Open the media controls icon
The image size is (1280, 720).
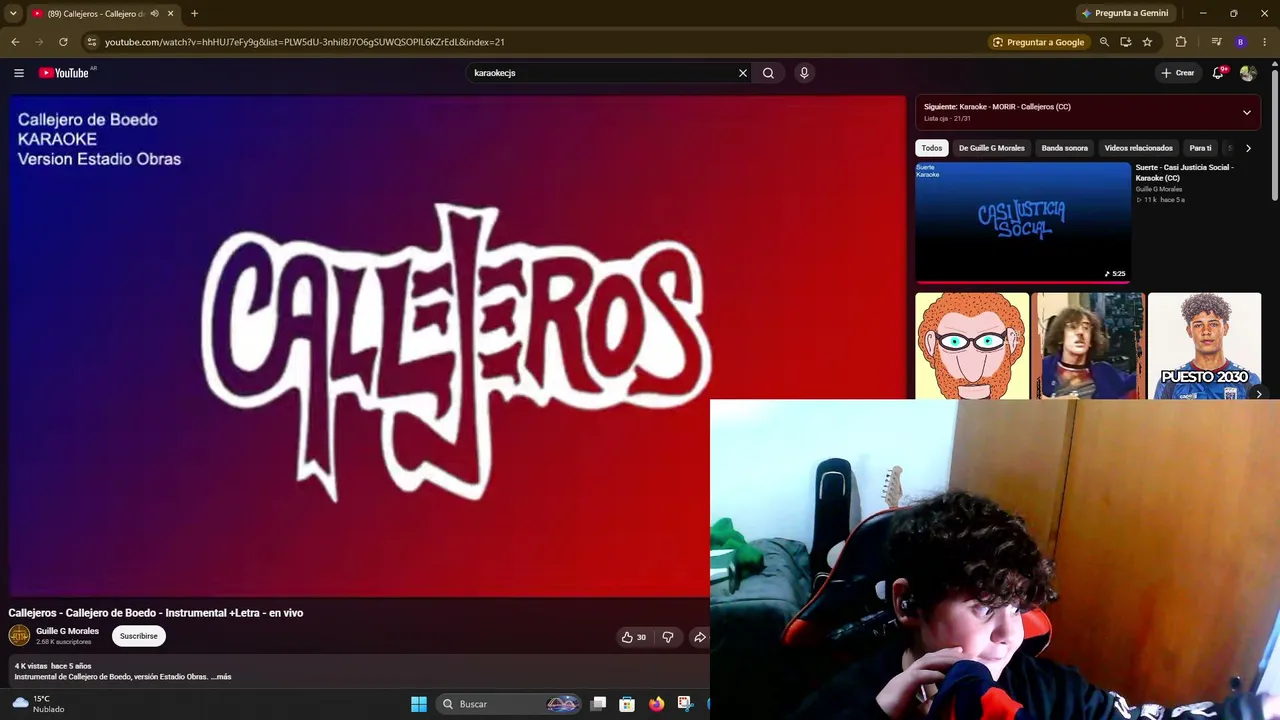point(1216,42)
